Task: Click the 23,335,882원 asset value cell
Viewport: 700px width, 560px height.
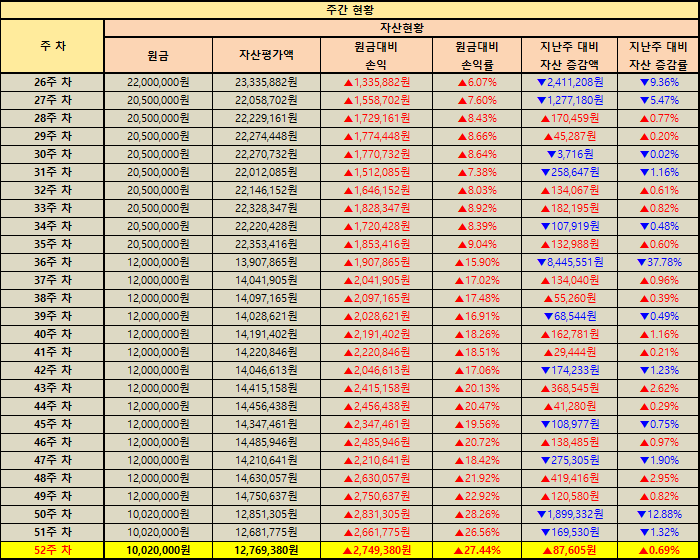Action: click(x=266, y=82)
